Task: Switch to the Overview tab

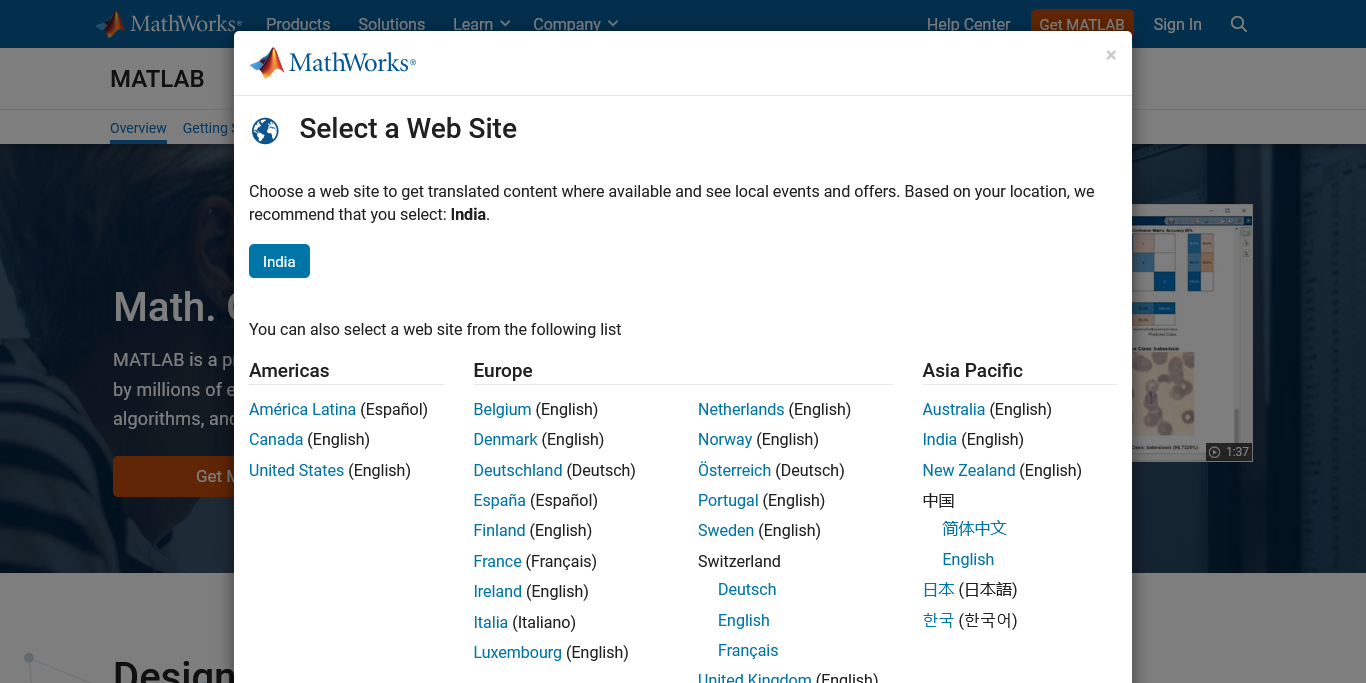Action: coord(138,128)
